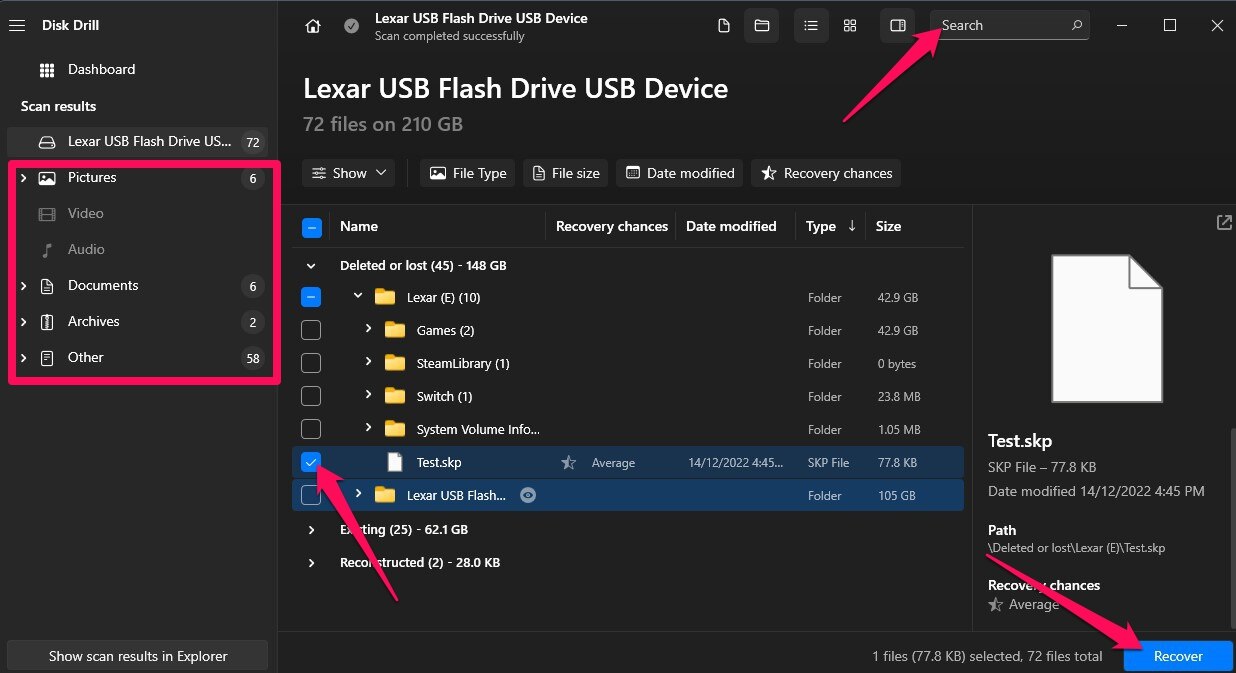Viewport: 1236px width, 673px height.
Task: Check the System Volume Info checkbox
Action: (x=311, y=429)
